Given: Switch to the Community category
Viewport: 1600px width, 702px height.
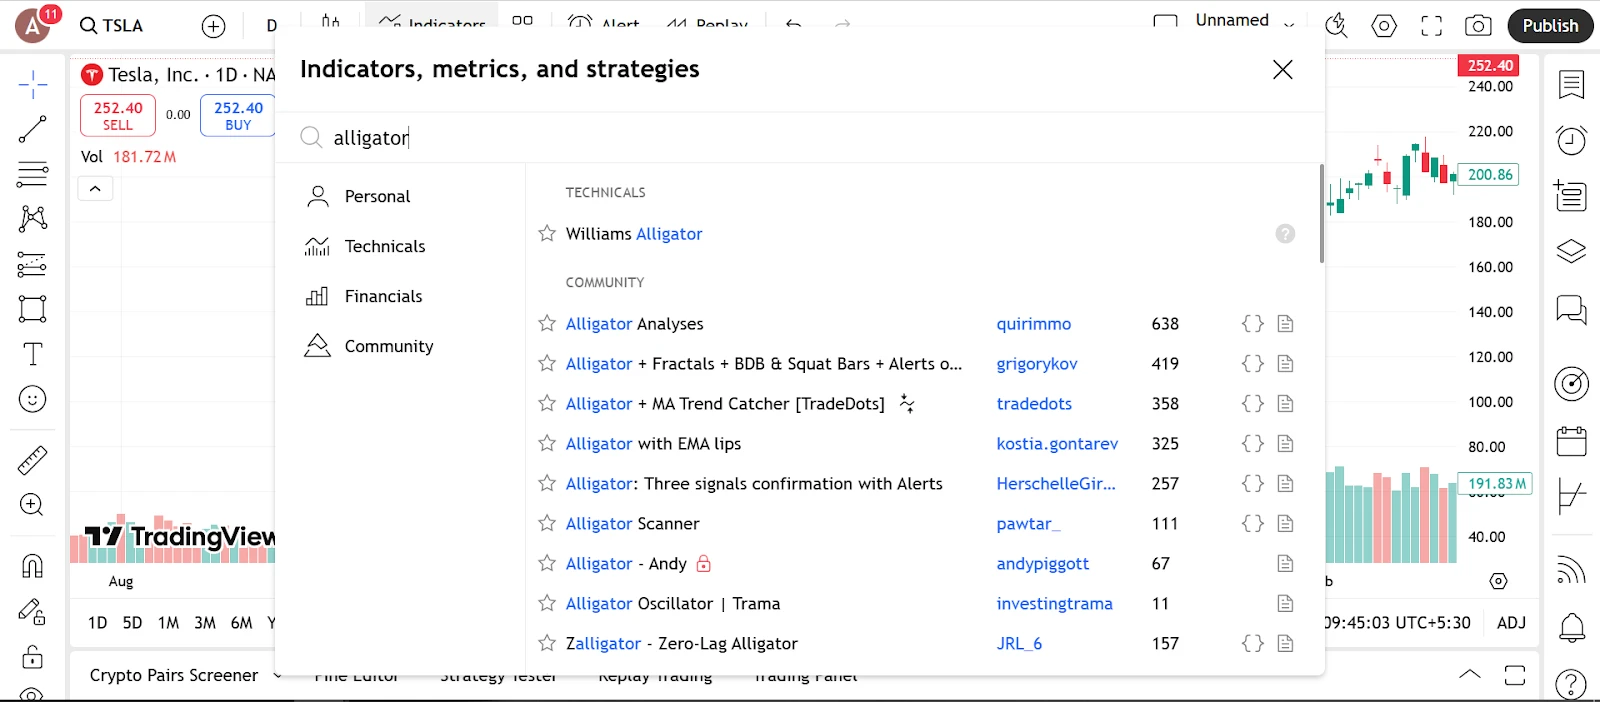Looking at the screenshot, I should 388,346.
